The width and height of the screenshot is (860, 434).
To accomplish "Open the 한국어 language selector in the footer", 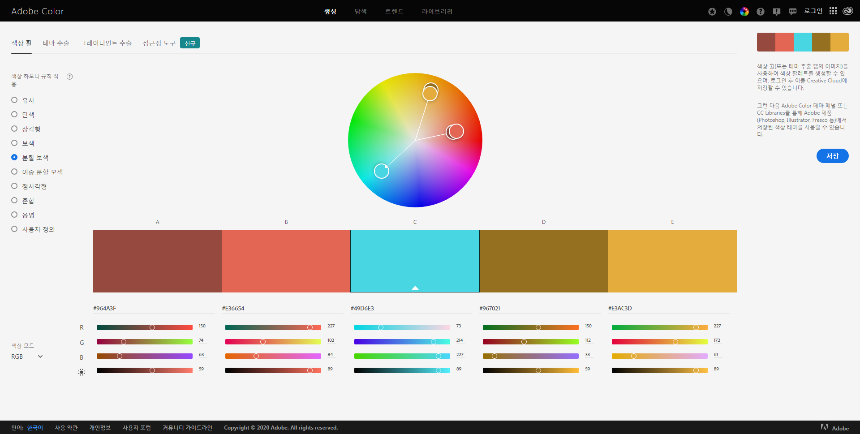I will point(35,427).
